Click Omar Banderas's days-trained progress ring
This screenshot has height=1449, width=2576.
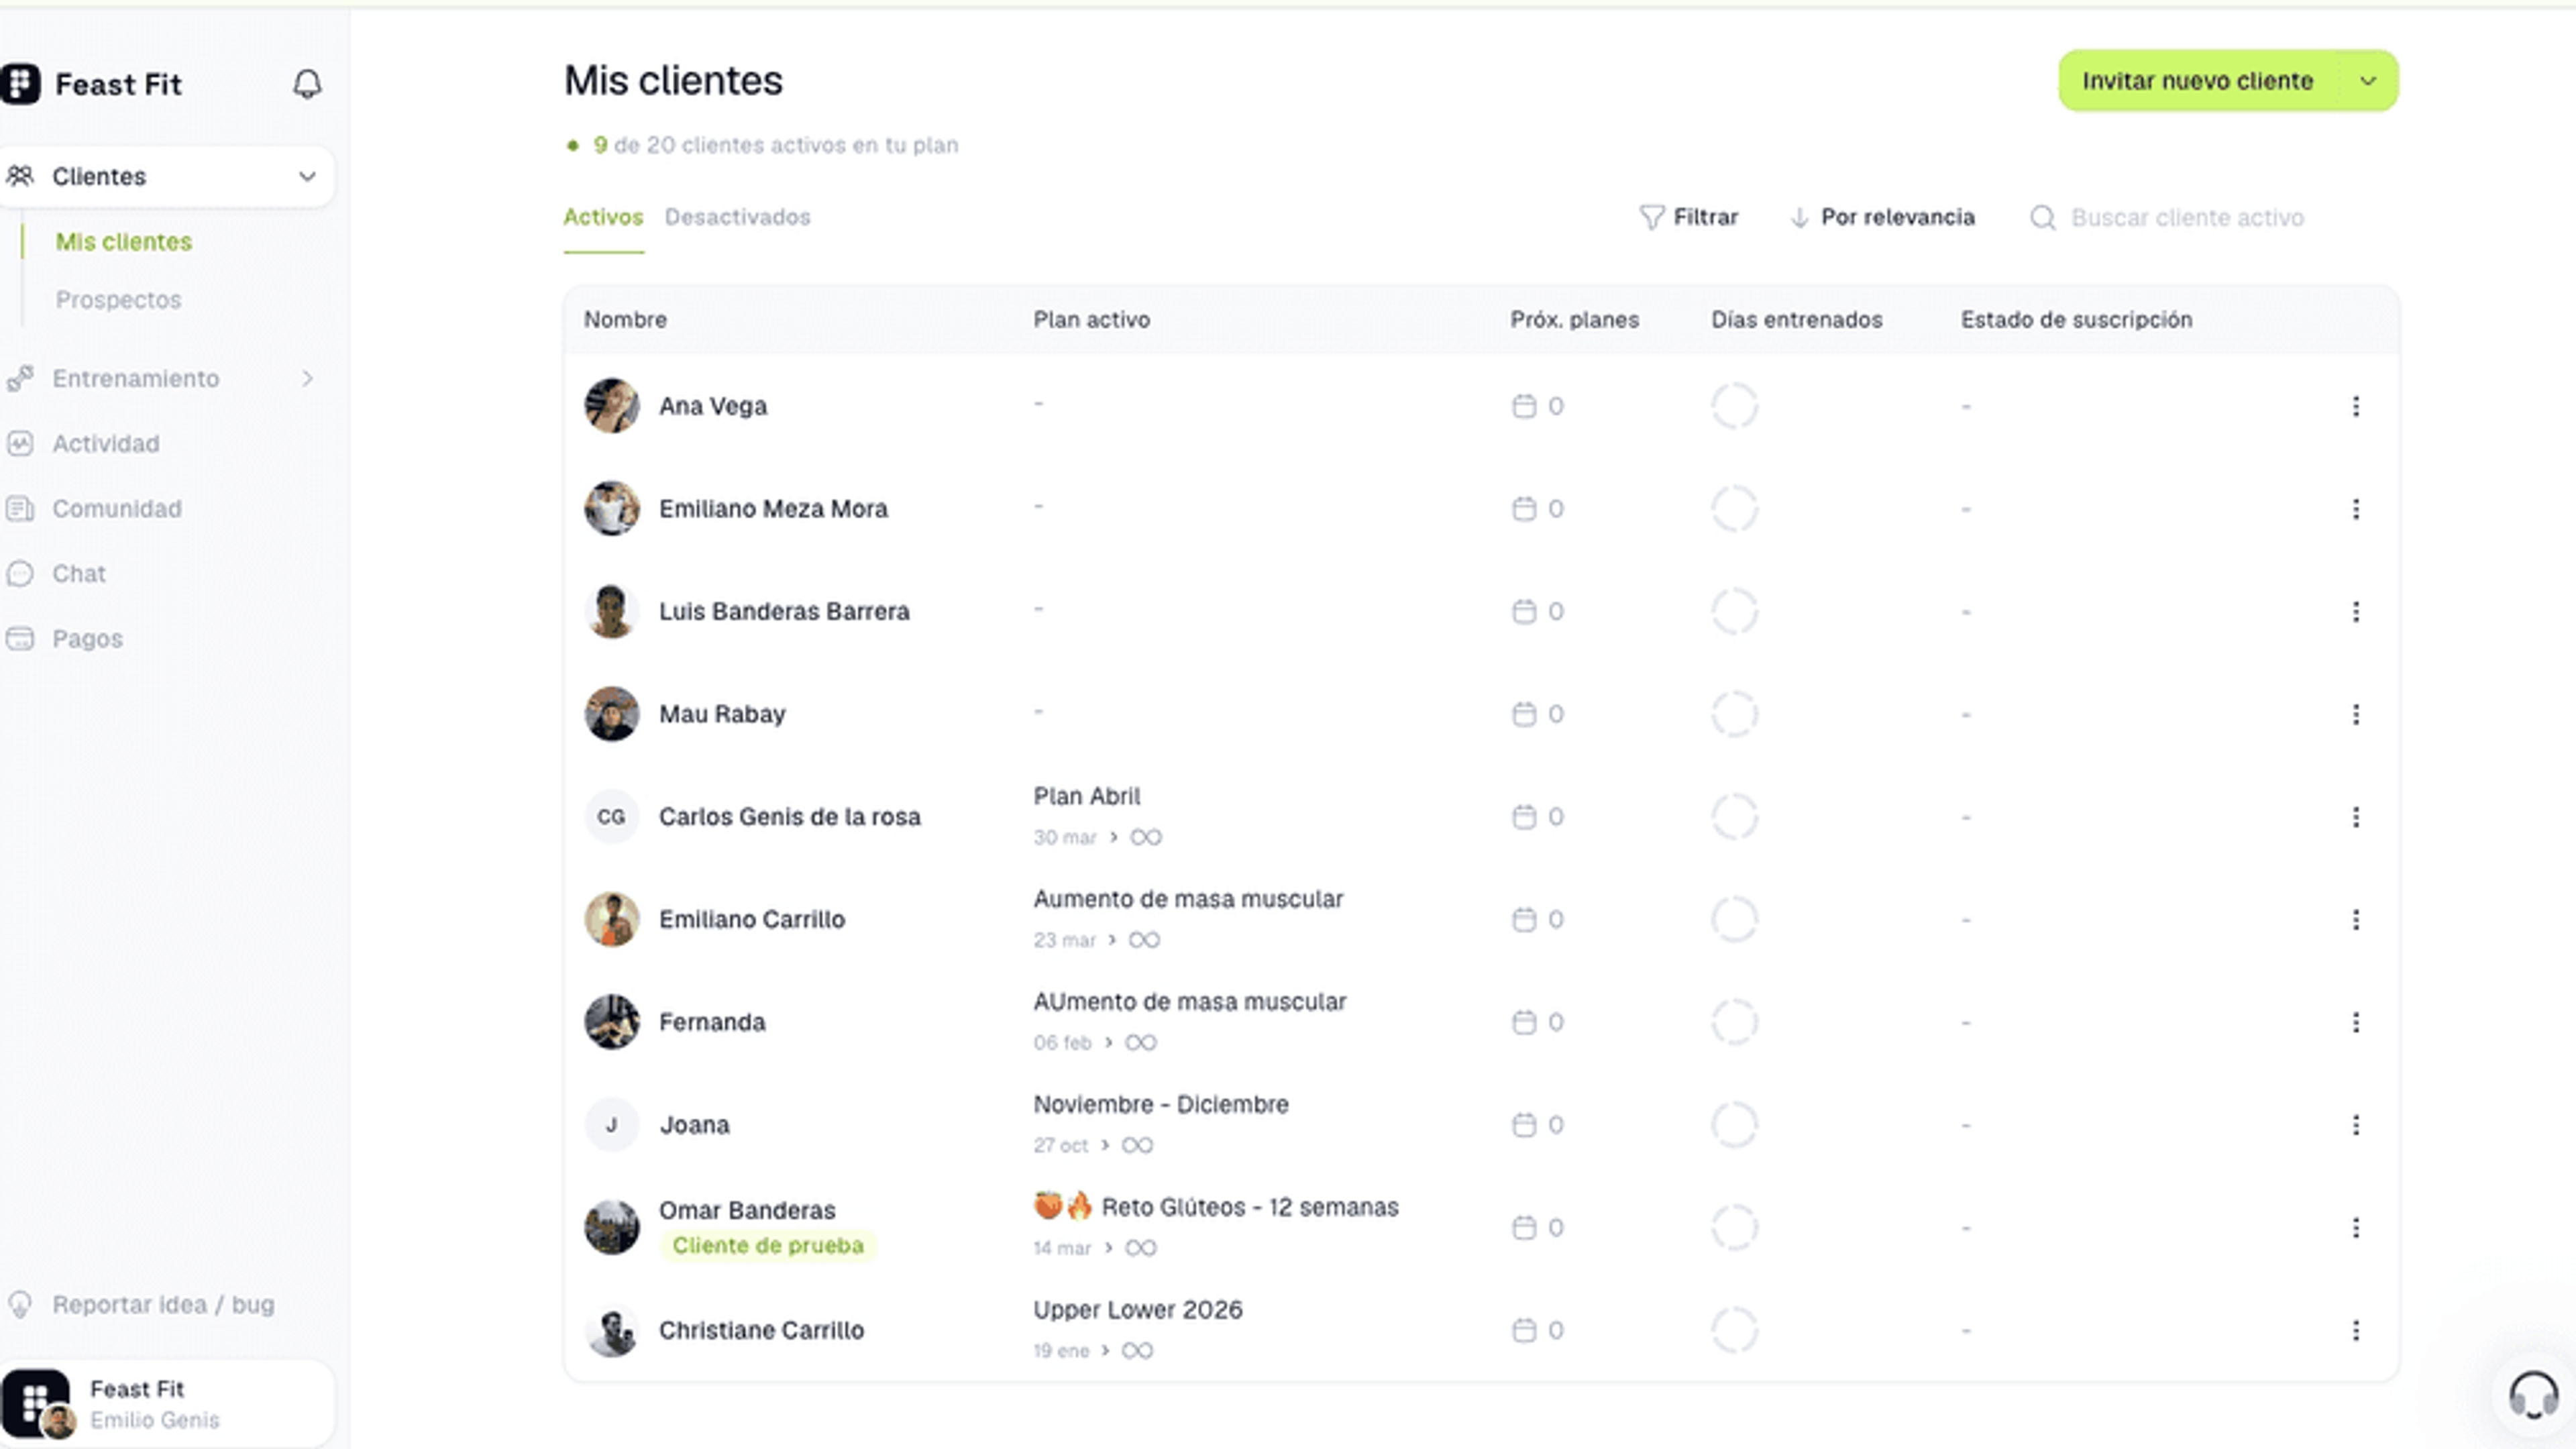(x=1734, y=1227)
